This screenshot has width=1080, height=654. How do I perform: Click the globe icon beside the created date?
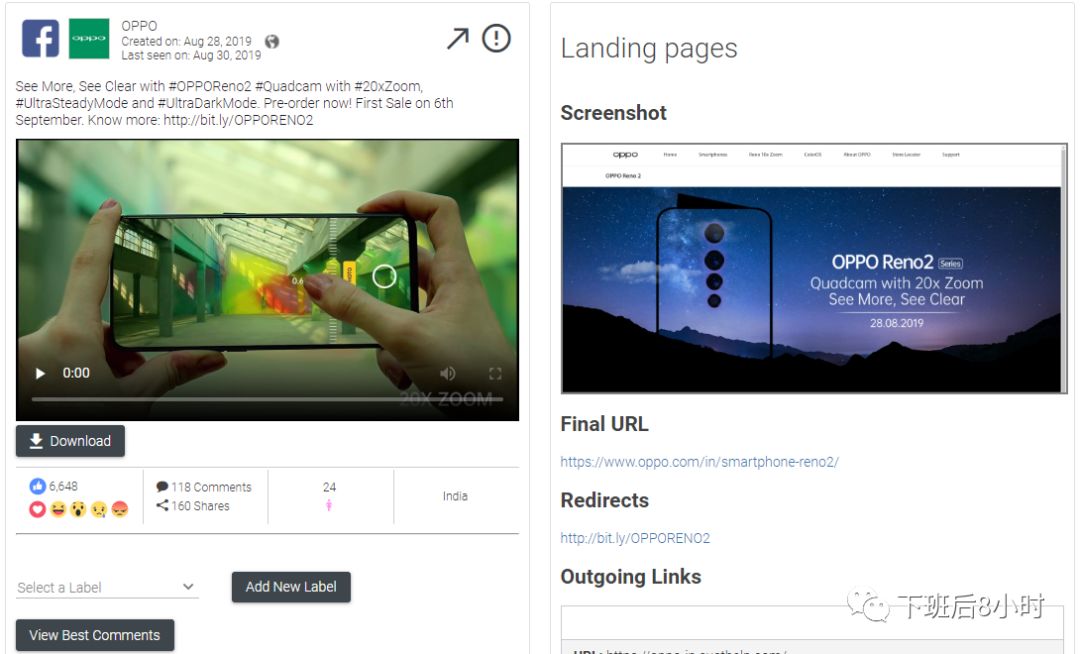click(272, 41)
